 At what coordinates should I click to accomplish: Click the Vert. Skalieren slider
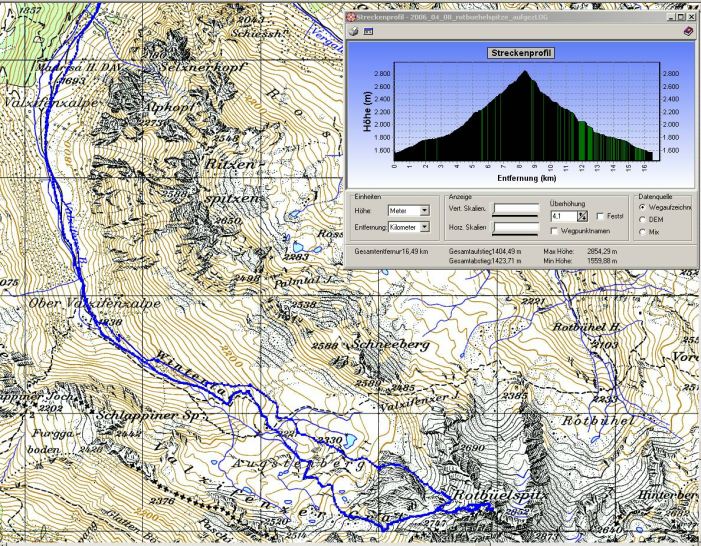coord(515,210)
